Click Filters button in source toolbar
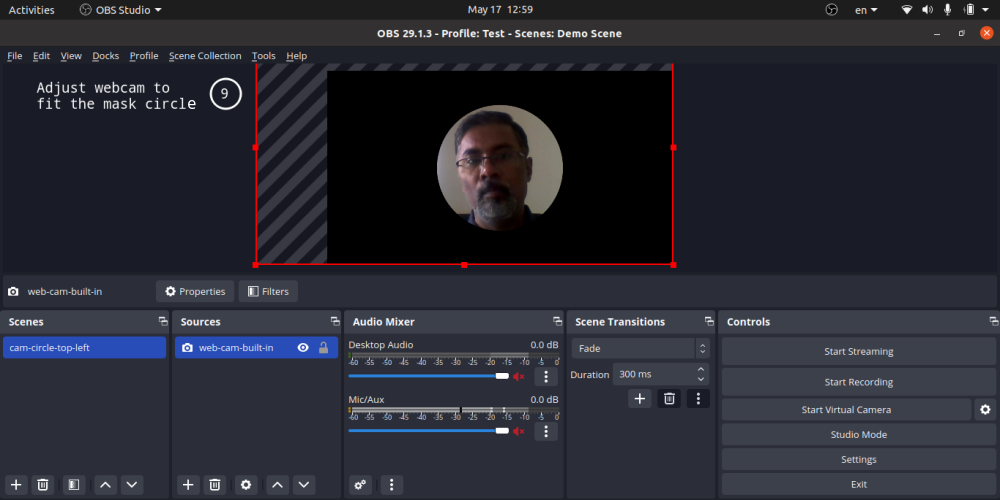The image size is (1000, 500). pos(268,291)
